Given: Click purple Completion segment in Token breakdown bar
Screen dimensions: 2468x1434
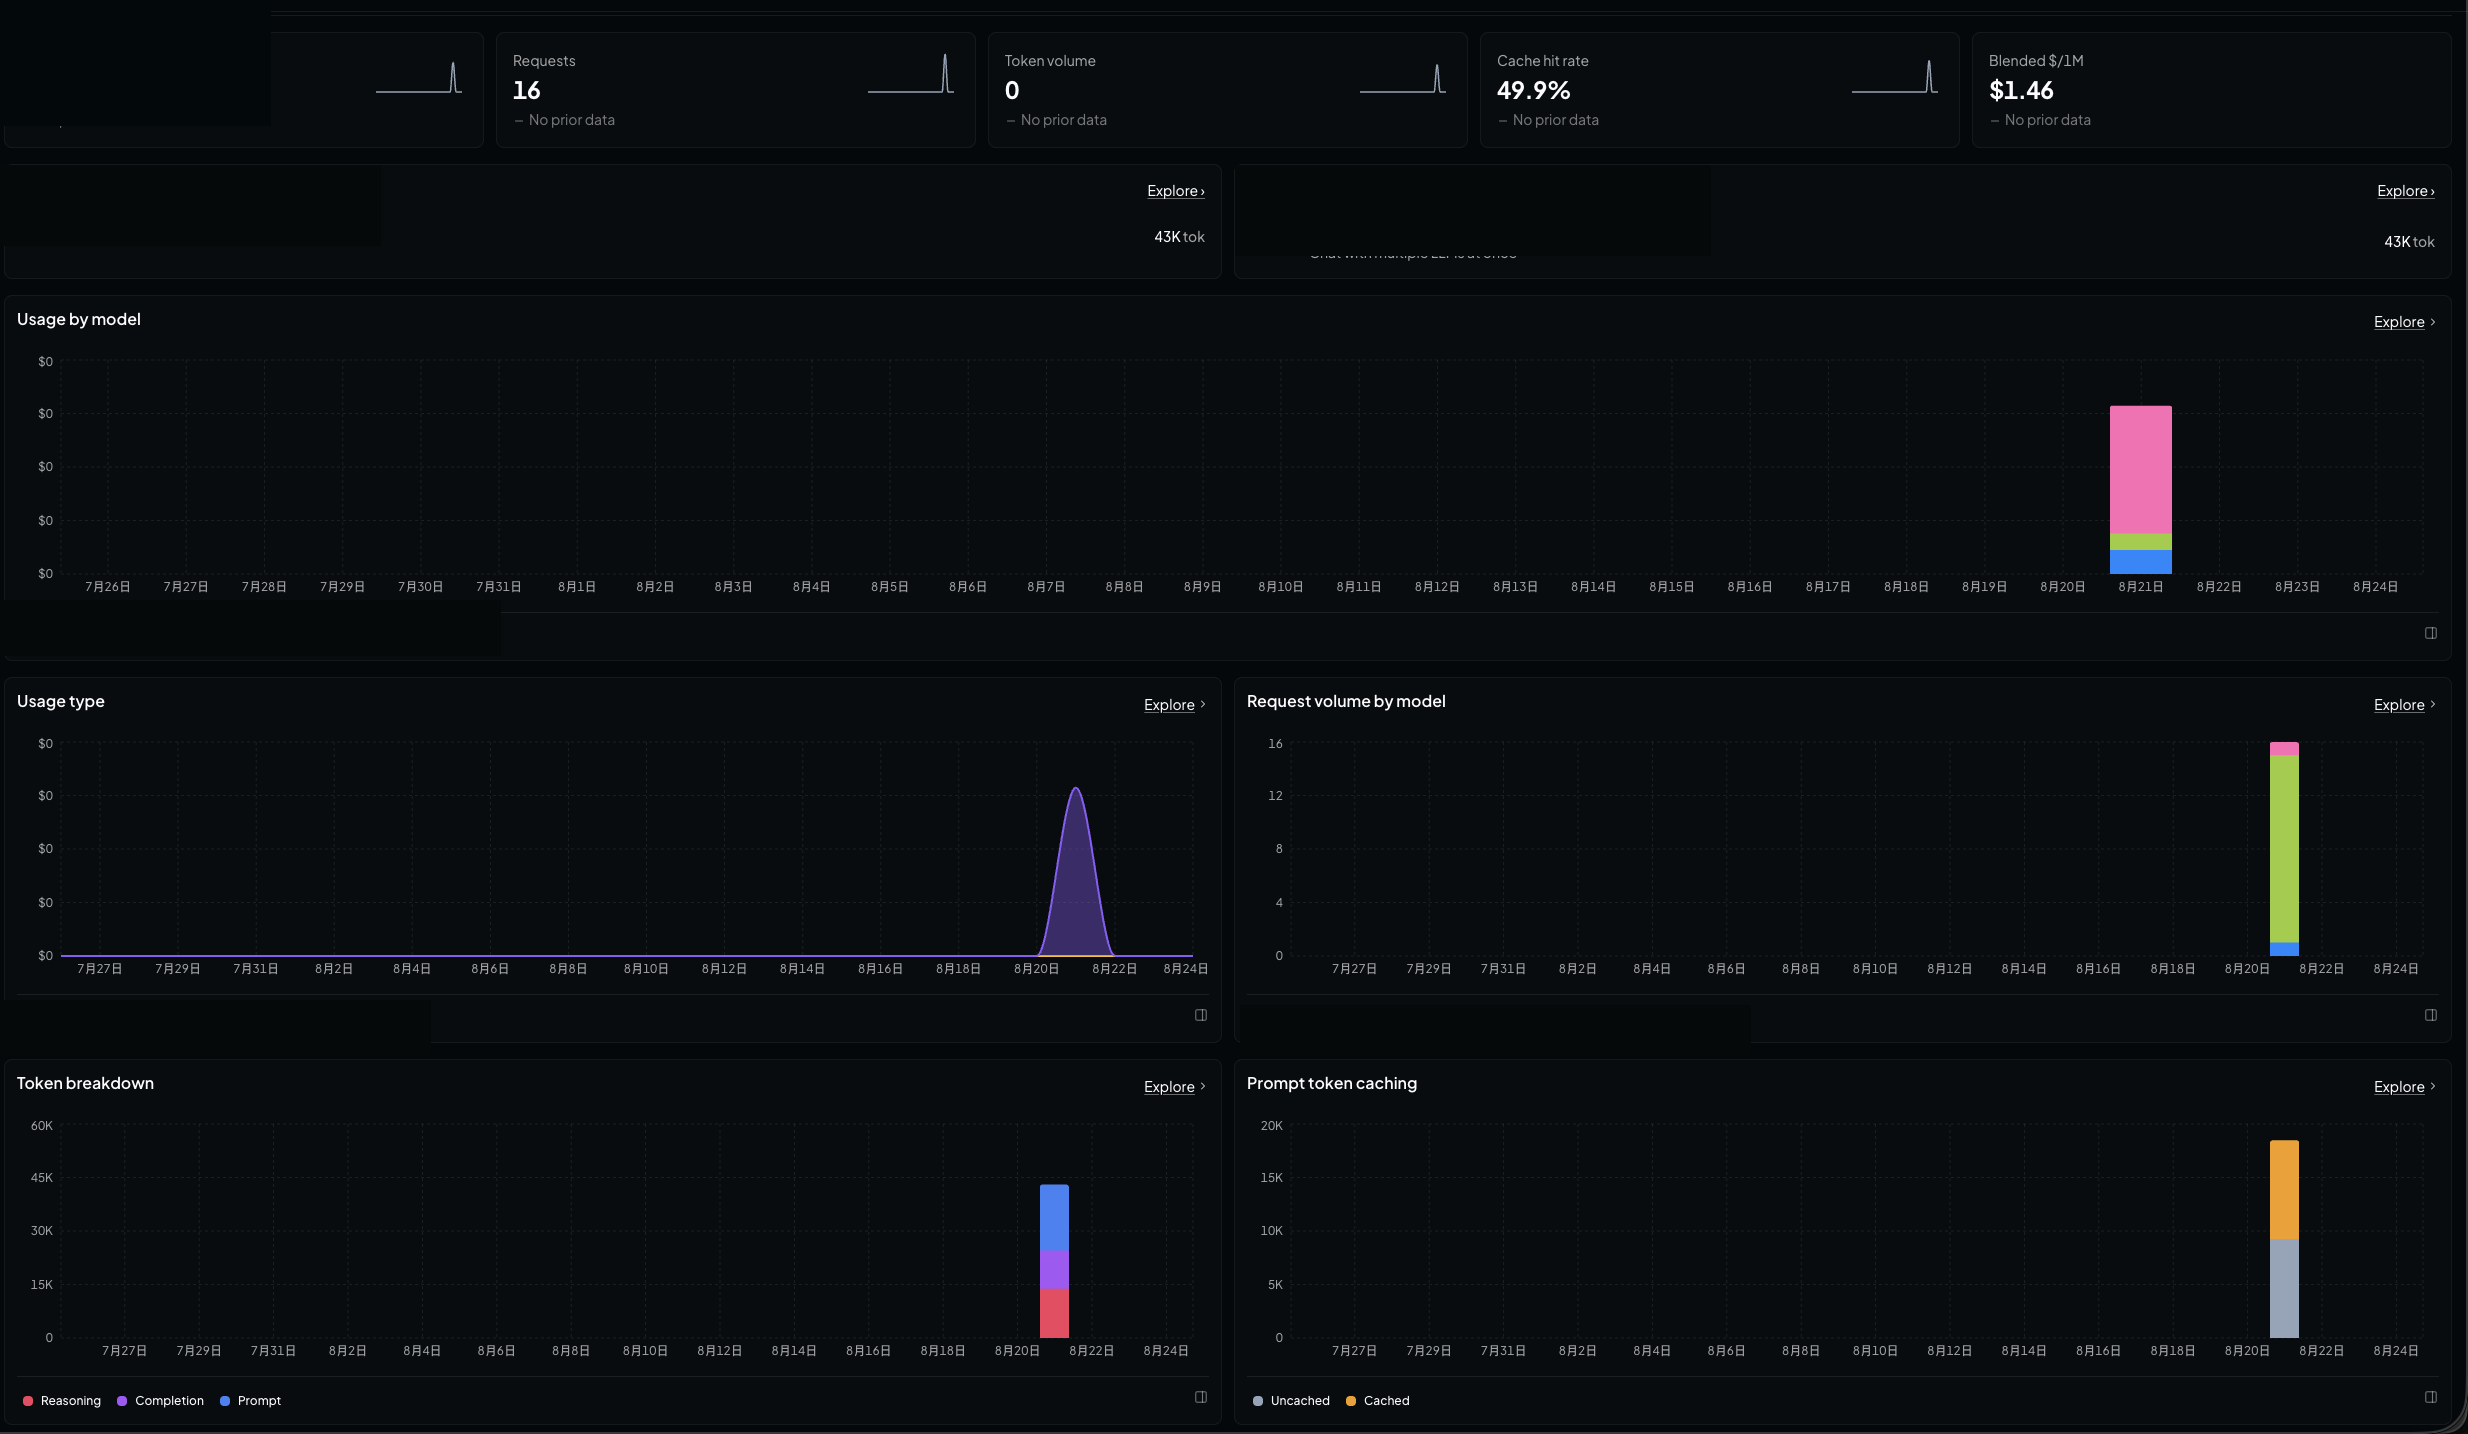Looking at the screenshot, I should click(1054, 1270).
